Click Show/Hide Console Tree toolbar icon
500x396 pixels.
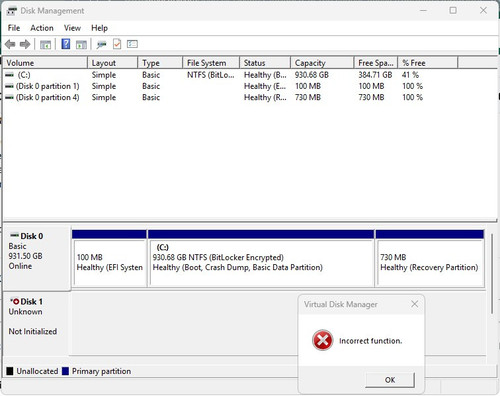45,44
